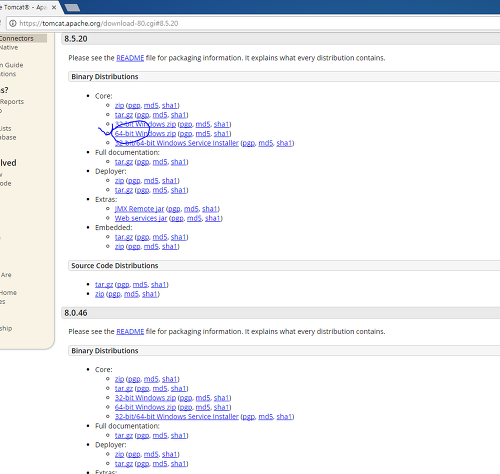The height and width of the screenshot is (474, 500).
Task: Open md5 of 8.5.20 Core tar.gz
Action: [160, 115]
